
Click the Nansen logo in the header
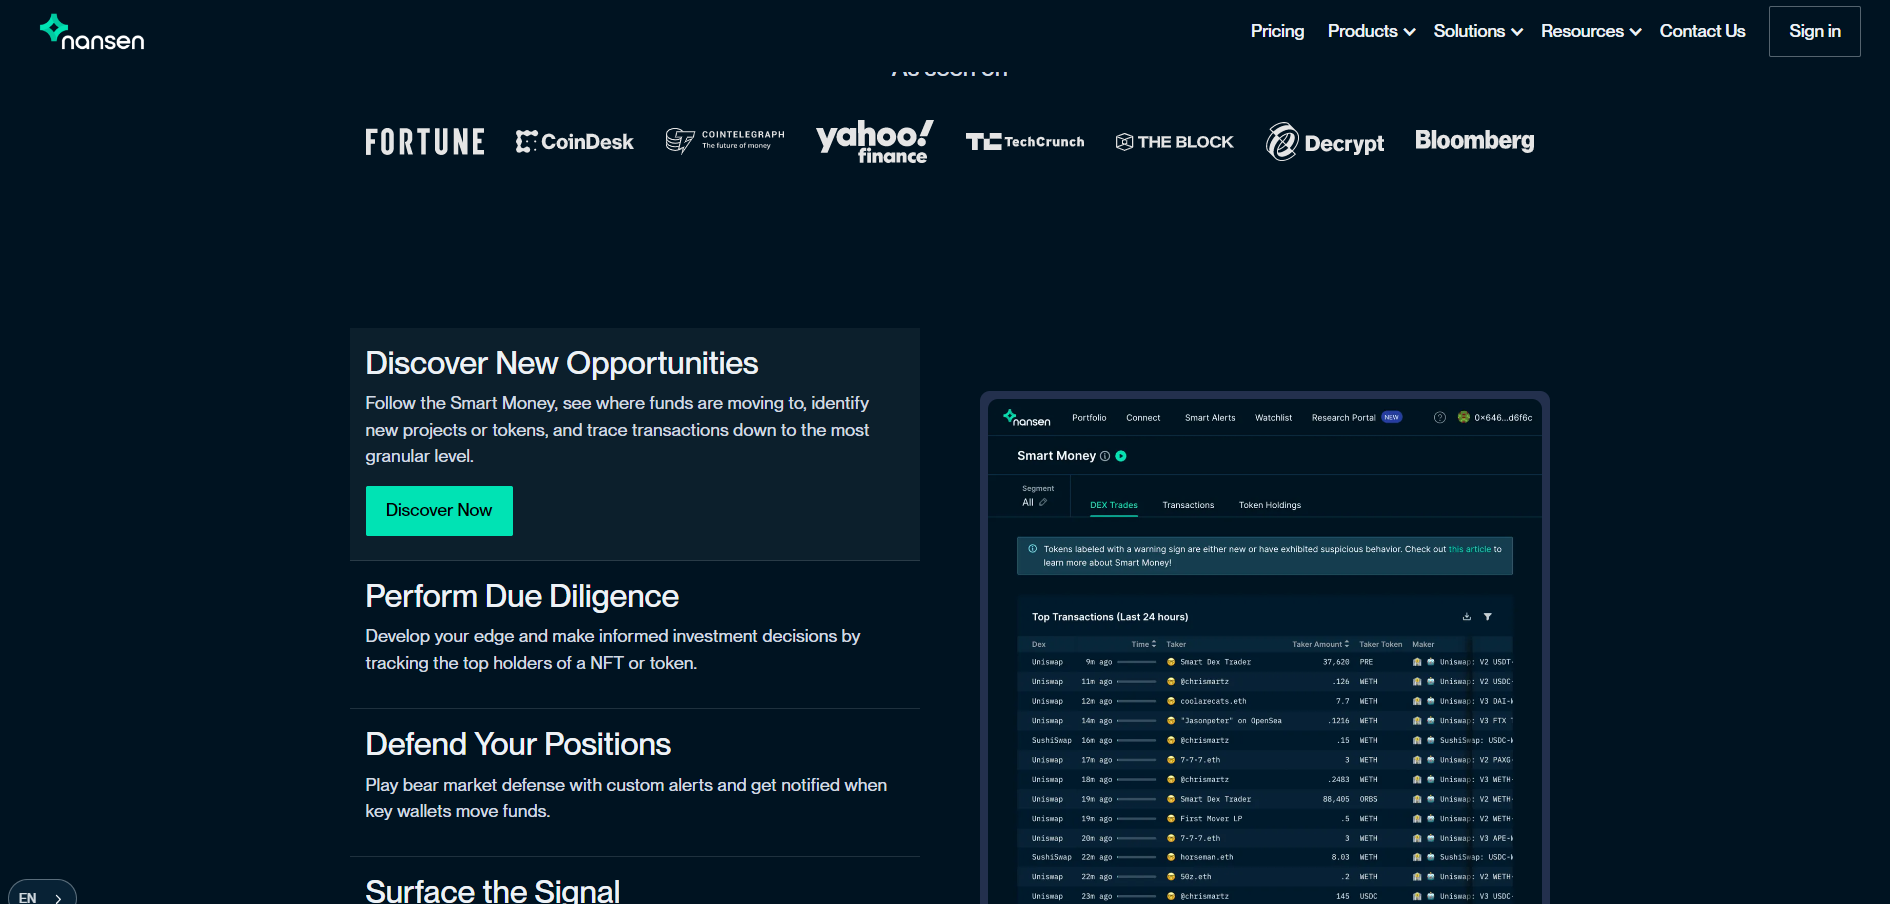click(x=92, y=33)
